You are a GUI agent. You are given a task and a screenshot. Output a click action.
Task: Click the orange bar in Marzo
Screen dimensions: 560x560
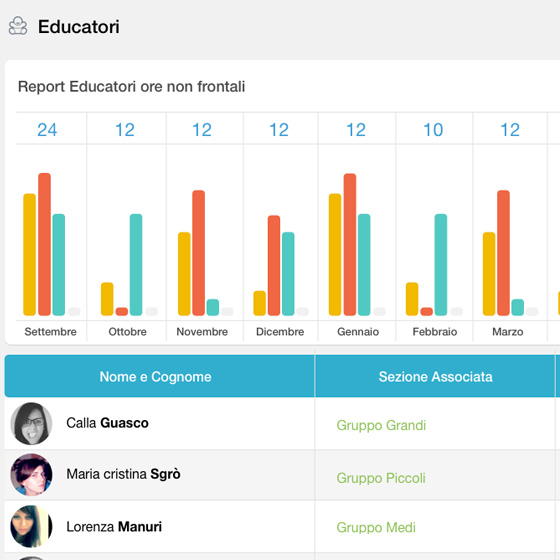(x=504, y=253)
